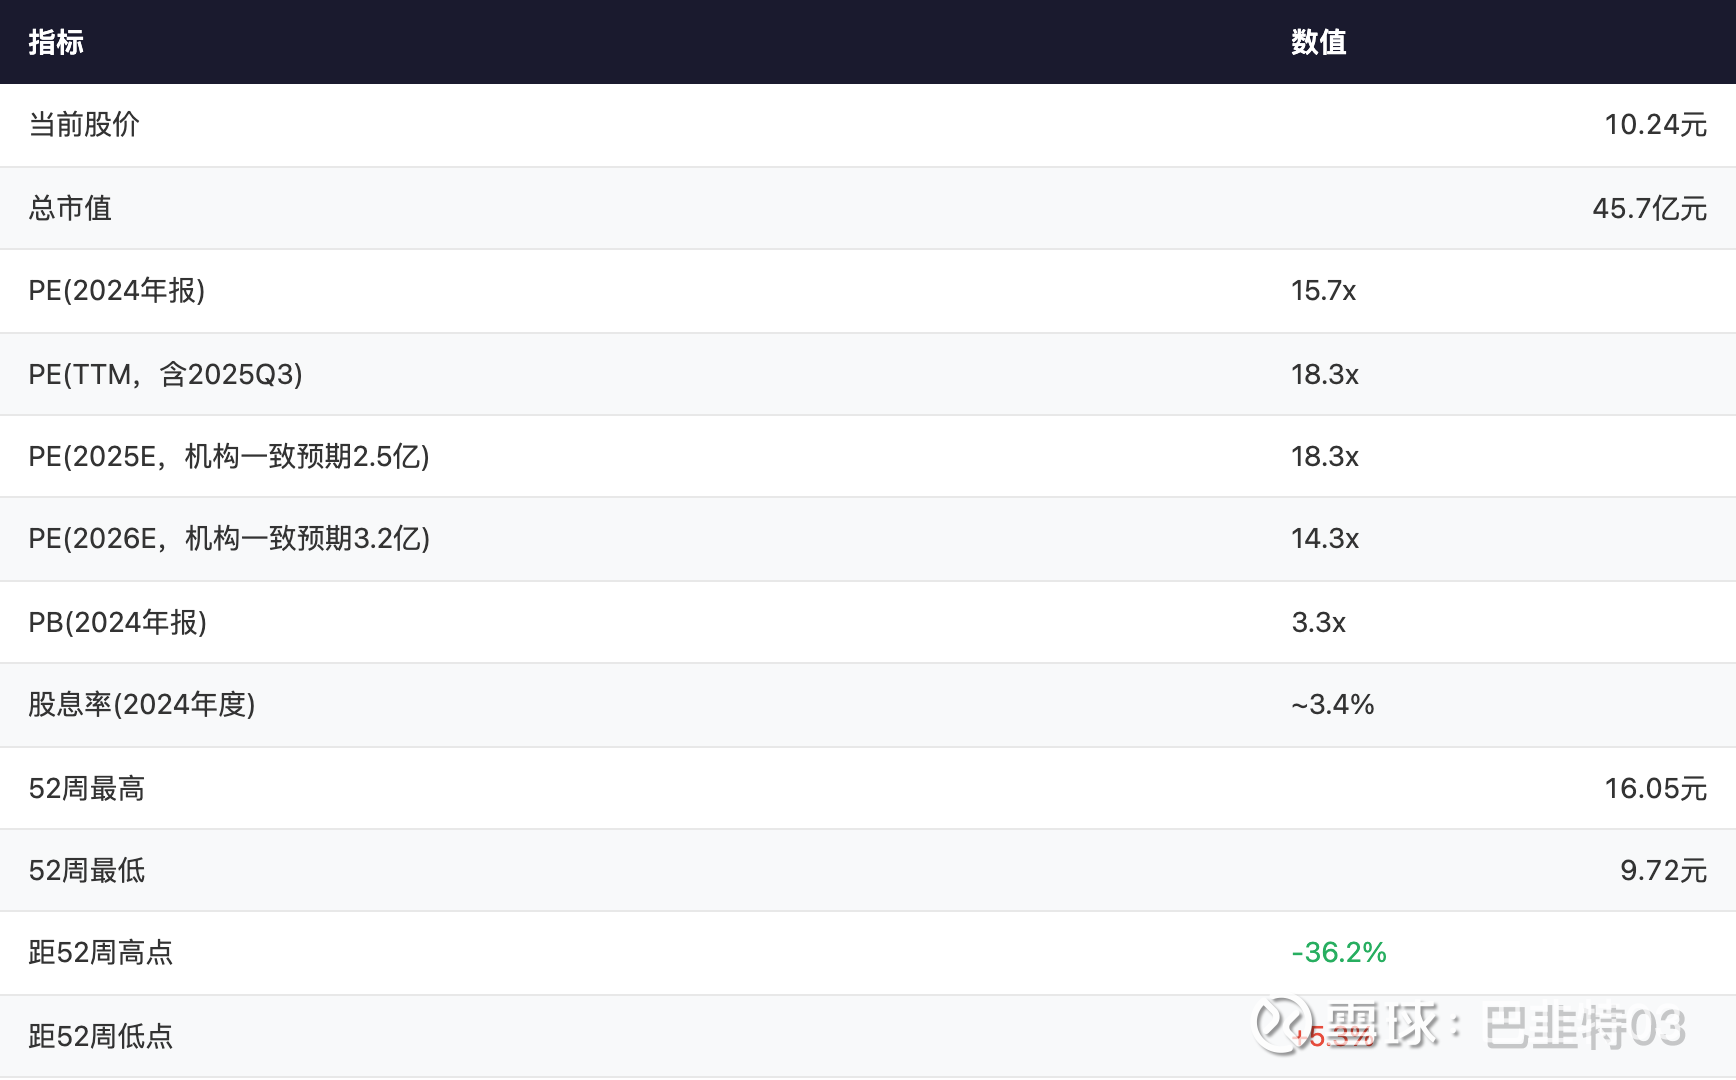Click the 10.24元 stock price value
Viewport: 1736px width, 1080px height.
[x=1655, y=125]
